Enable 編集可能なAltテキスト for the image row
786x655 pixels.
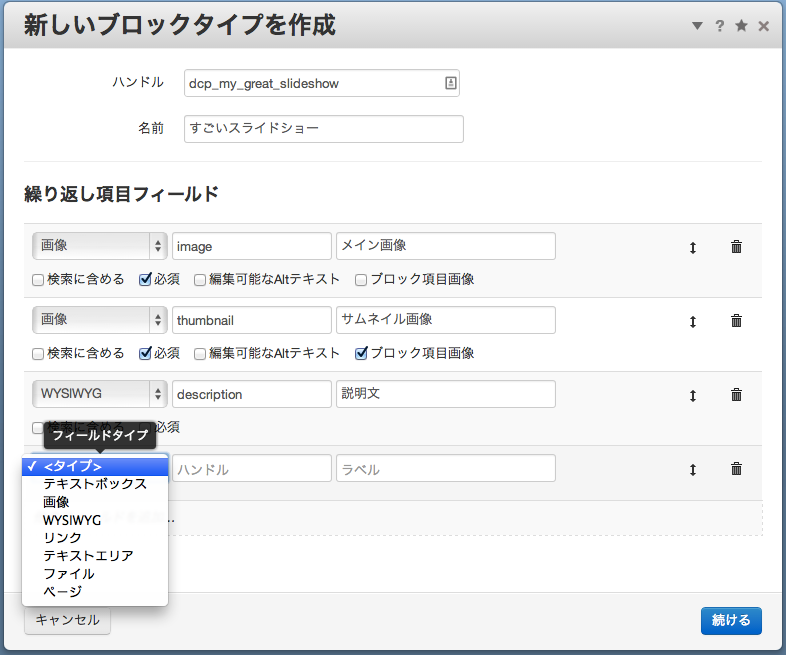200,280
